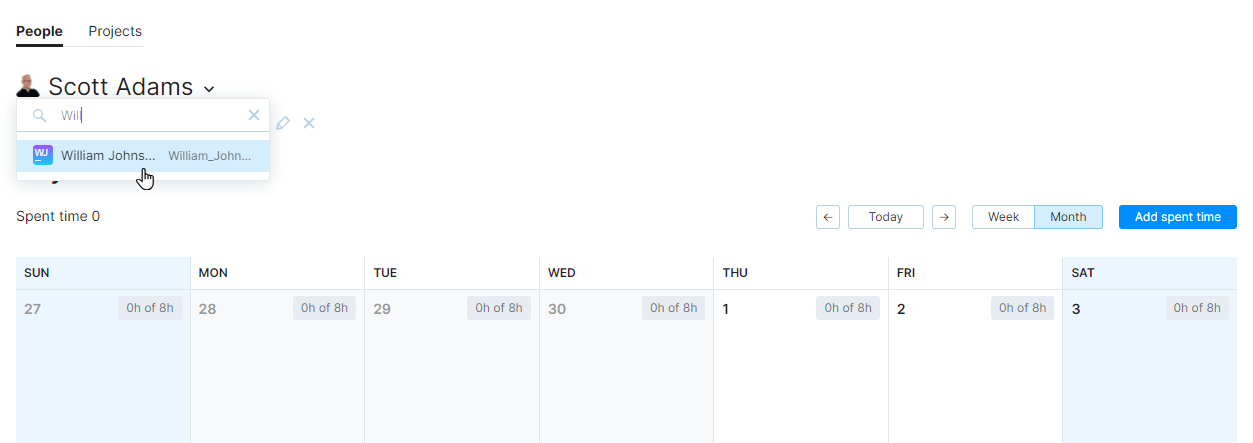Select Saturday the 3rd calendar cell
Screen dimensions: 1253x443
pyautogui.click(x=1150, y=366)
